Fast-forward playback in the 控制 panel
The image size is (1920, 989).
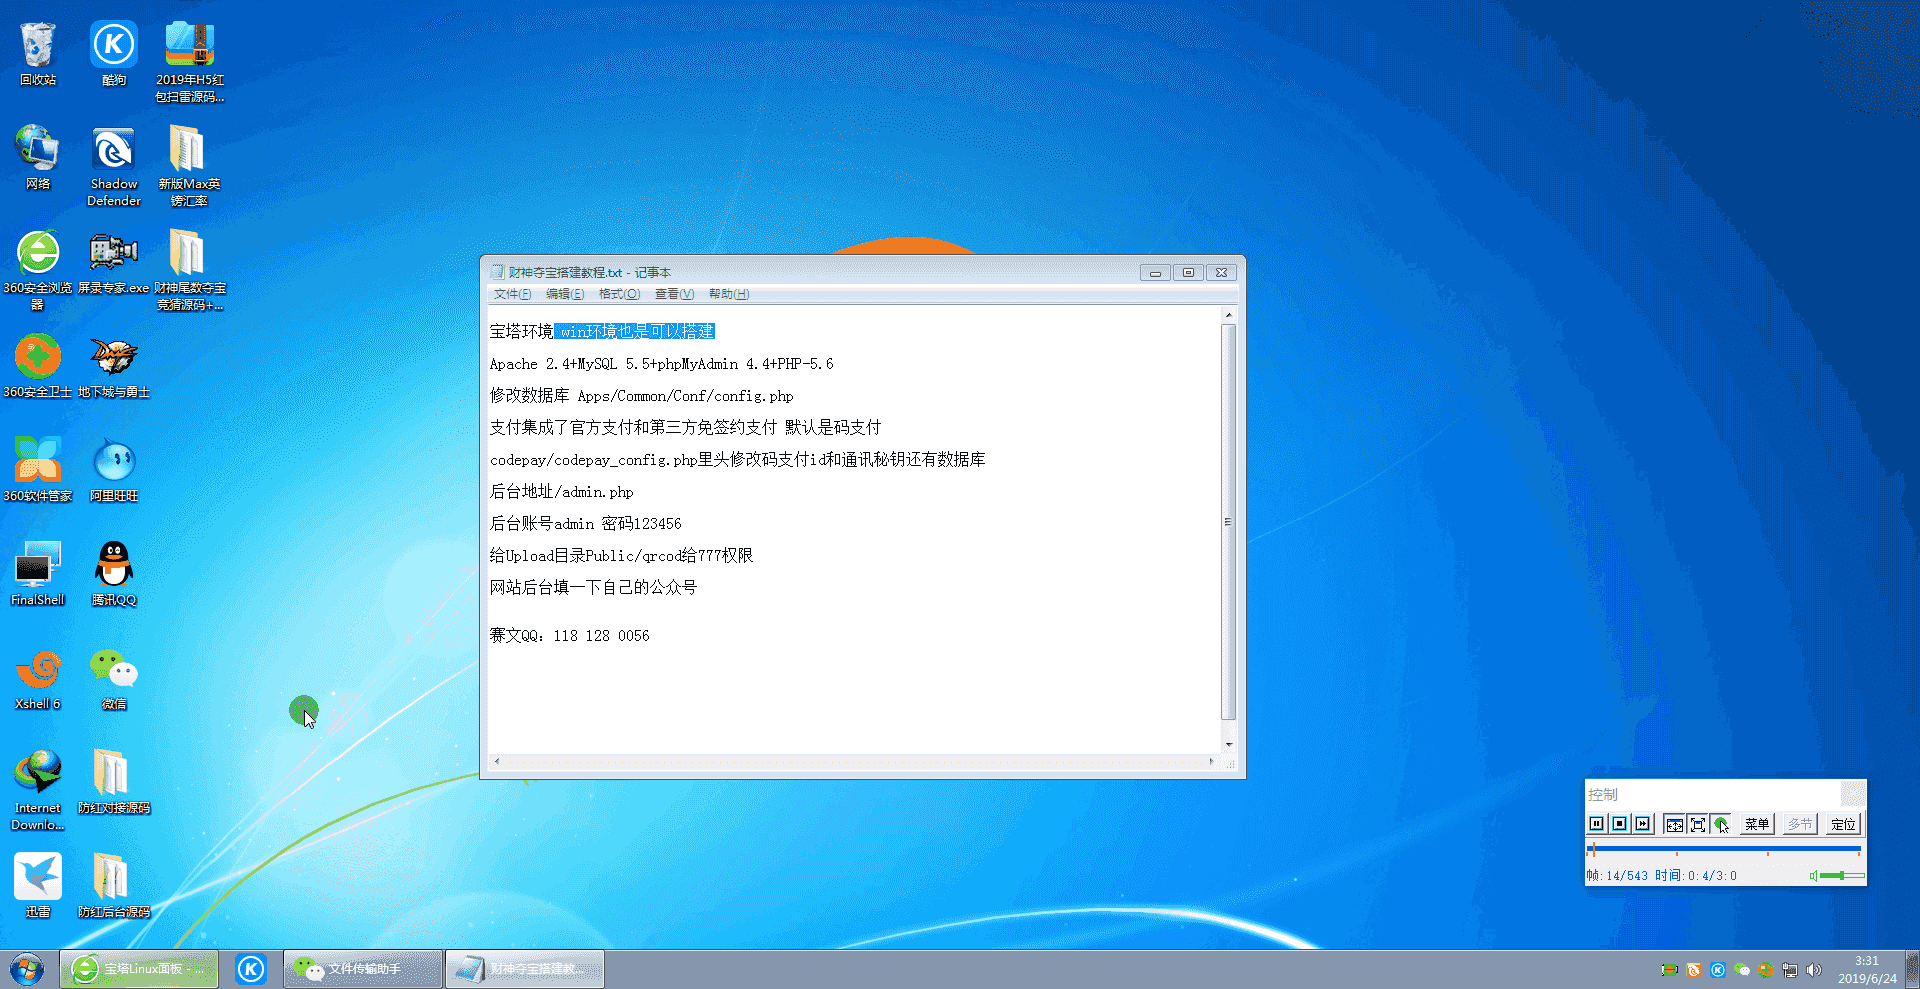tap(1643, 824)
